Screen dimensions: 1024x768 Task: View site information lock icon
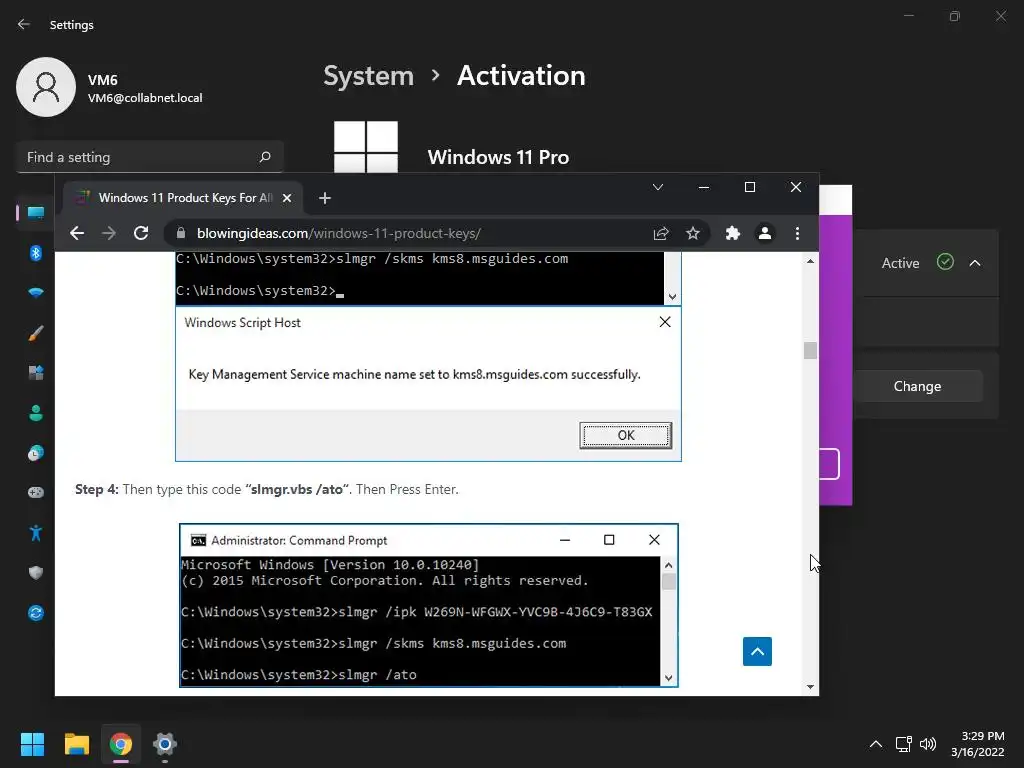pos(182,233)
